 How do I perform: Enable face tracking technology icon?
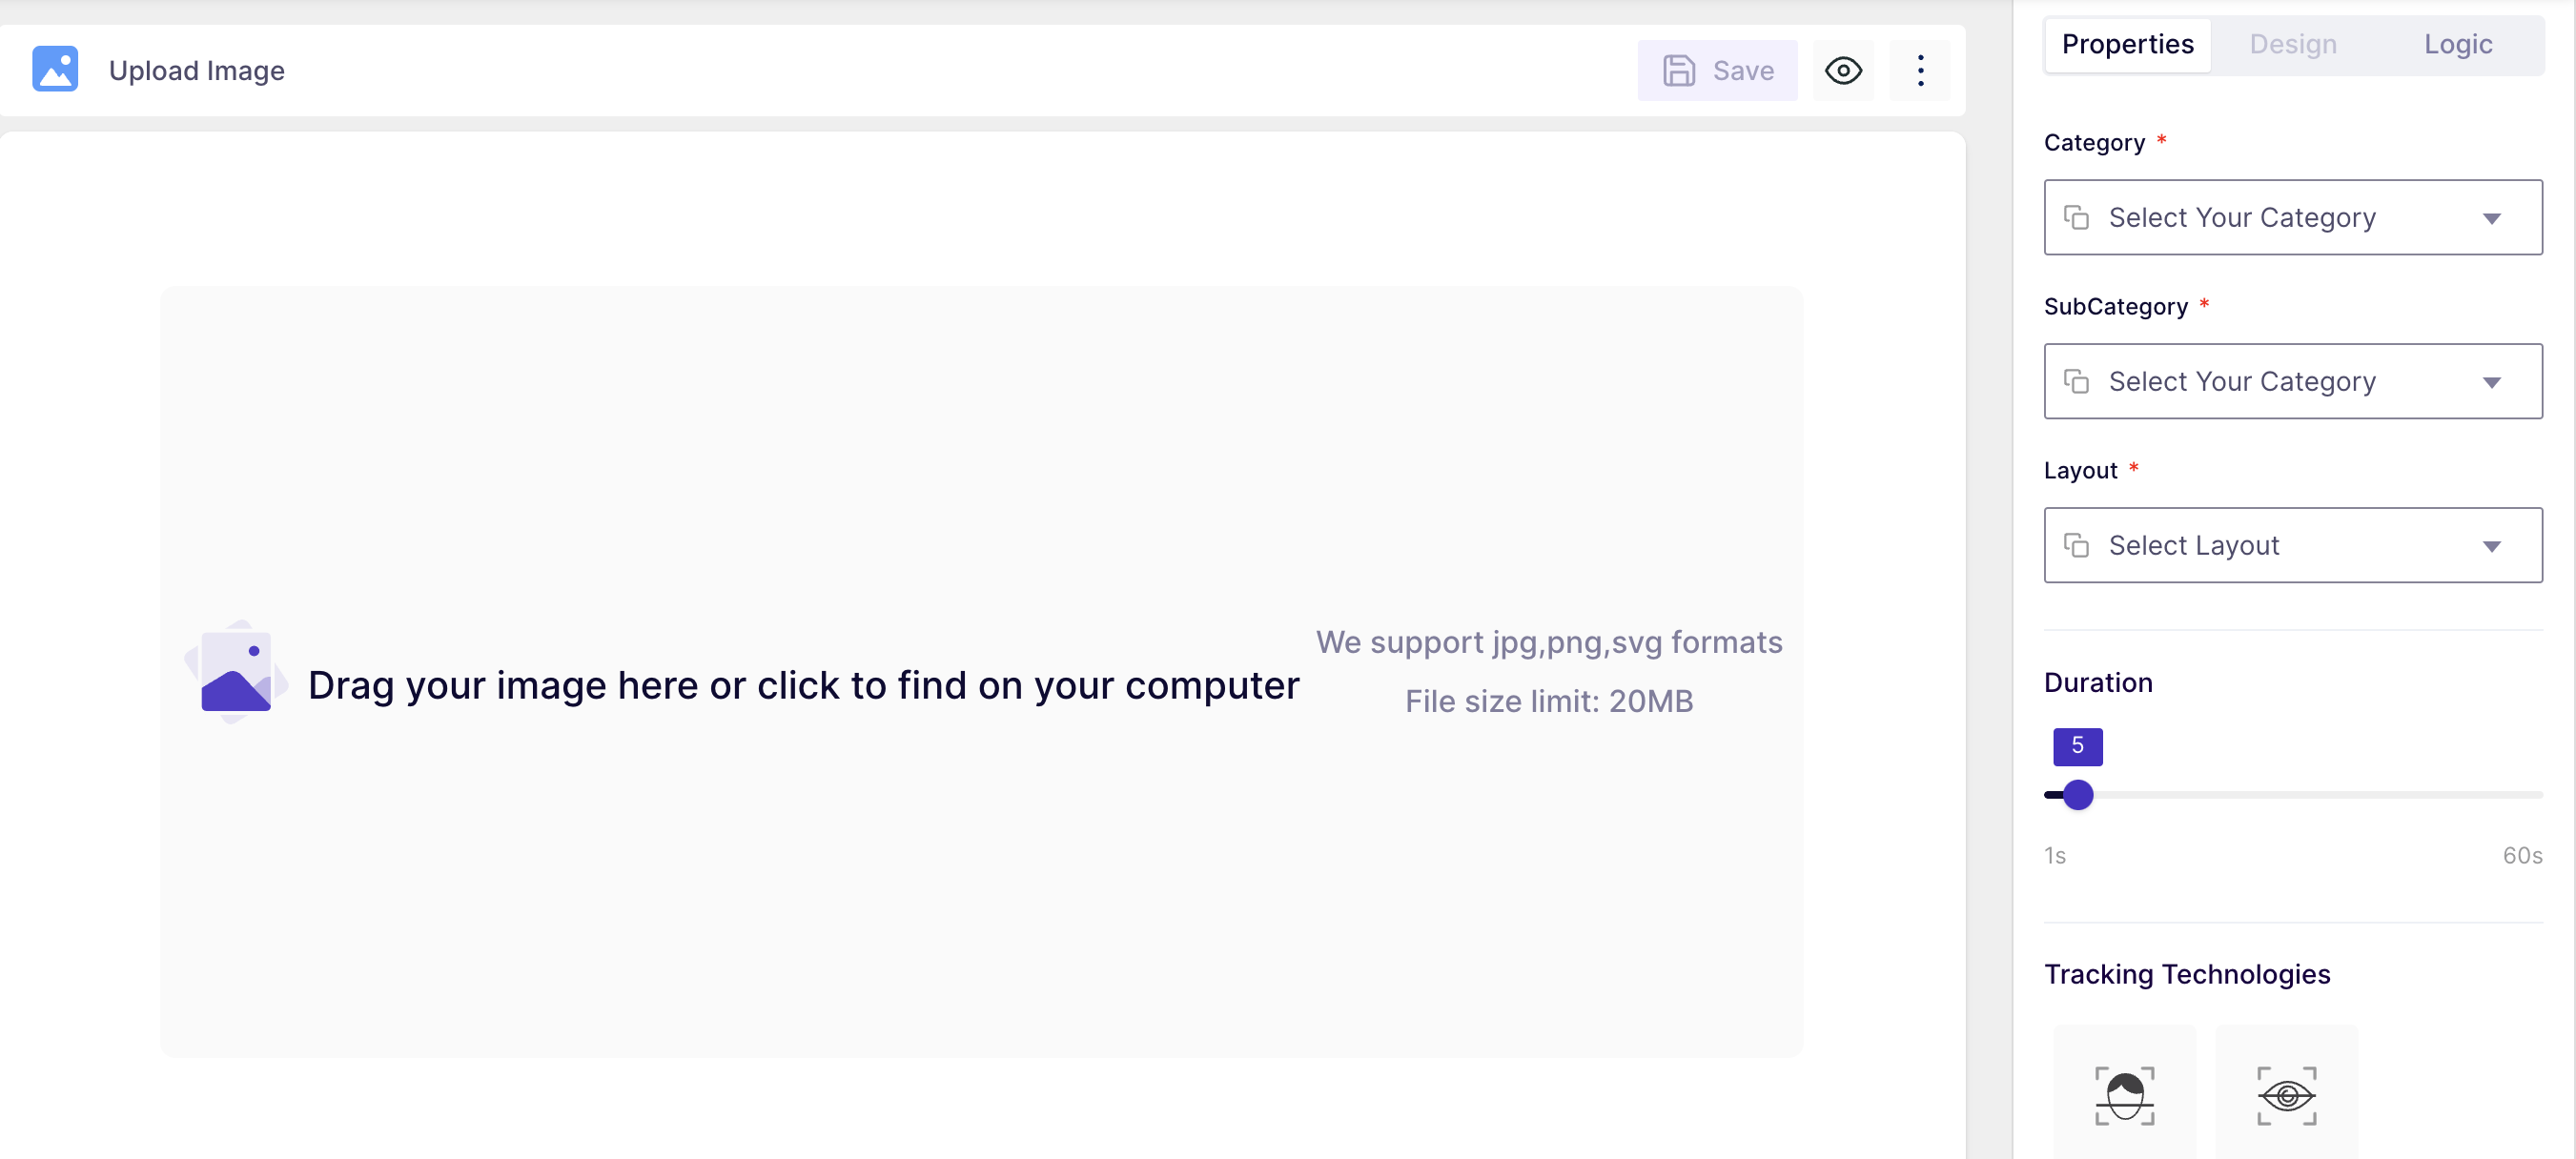2125,1095
